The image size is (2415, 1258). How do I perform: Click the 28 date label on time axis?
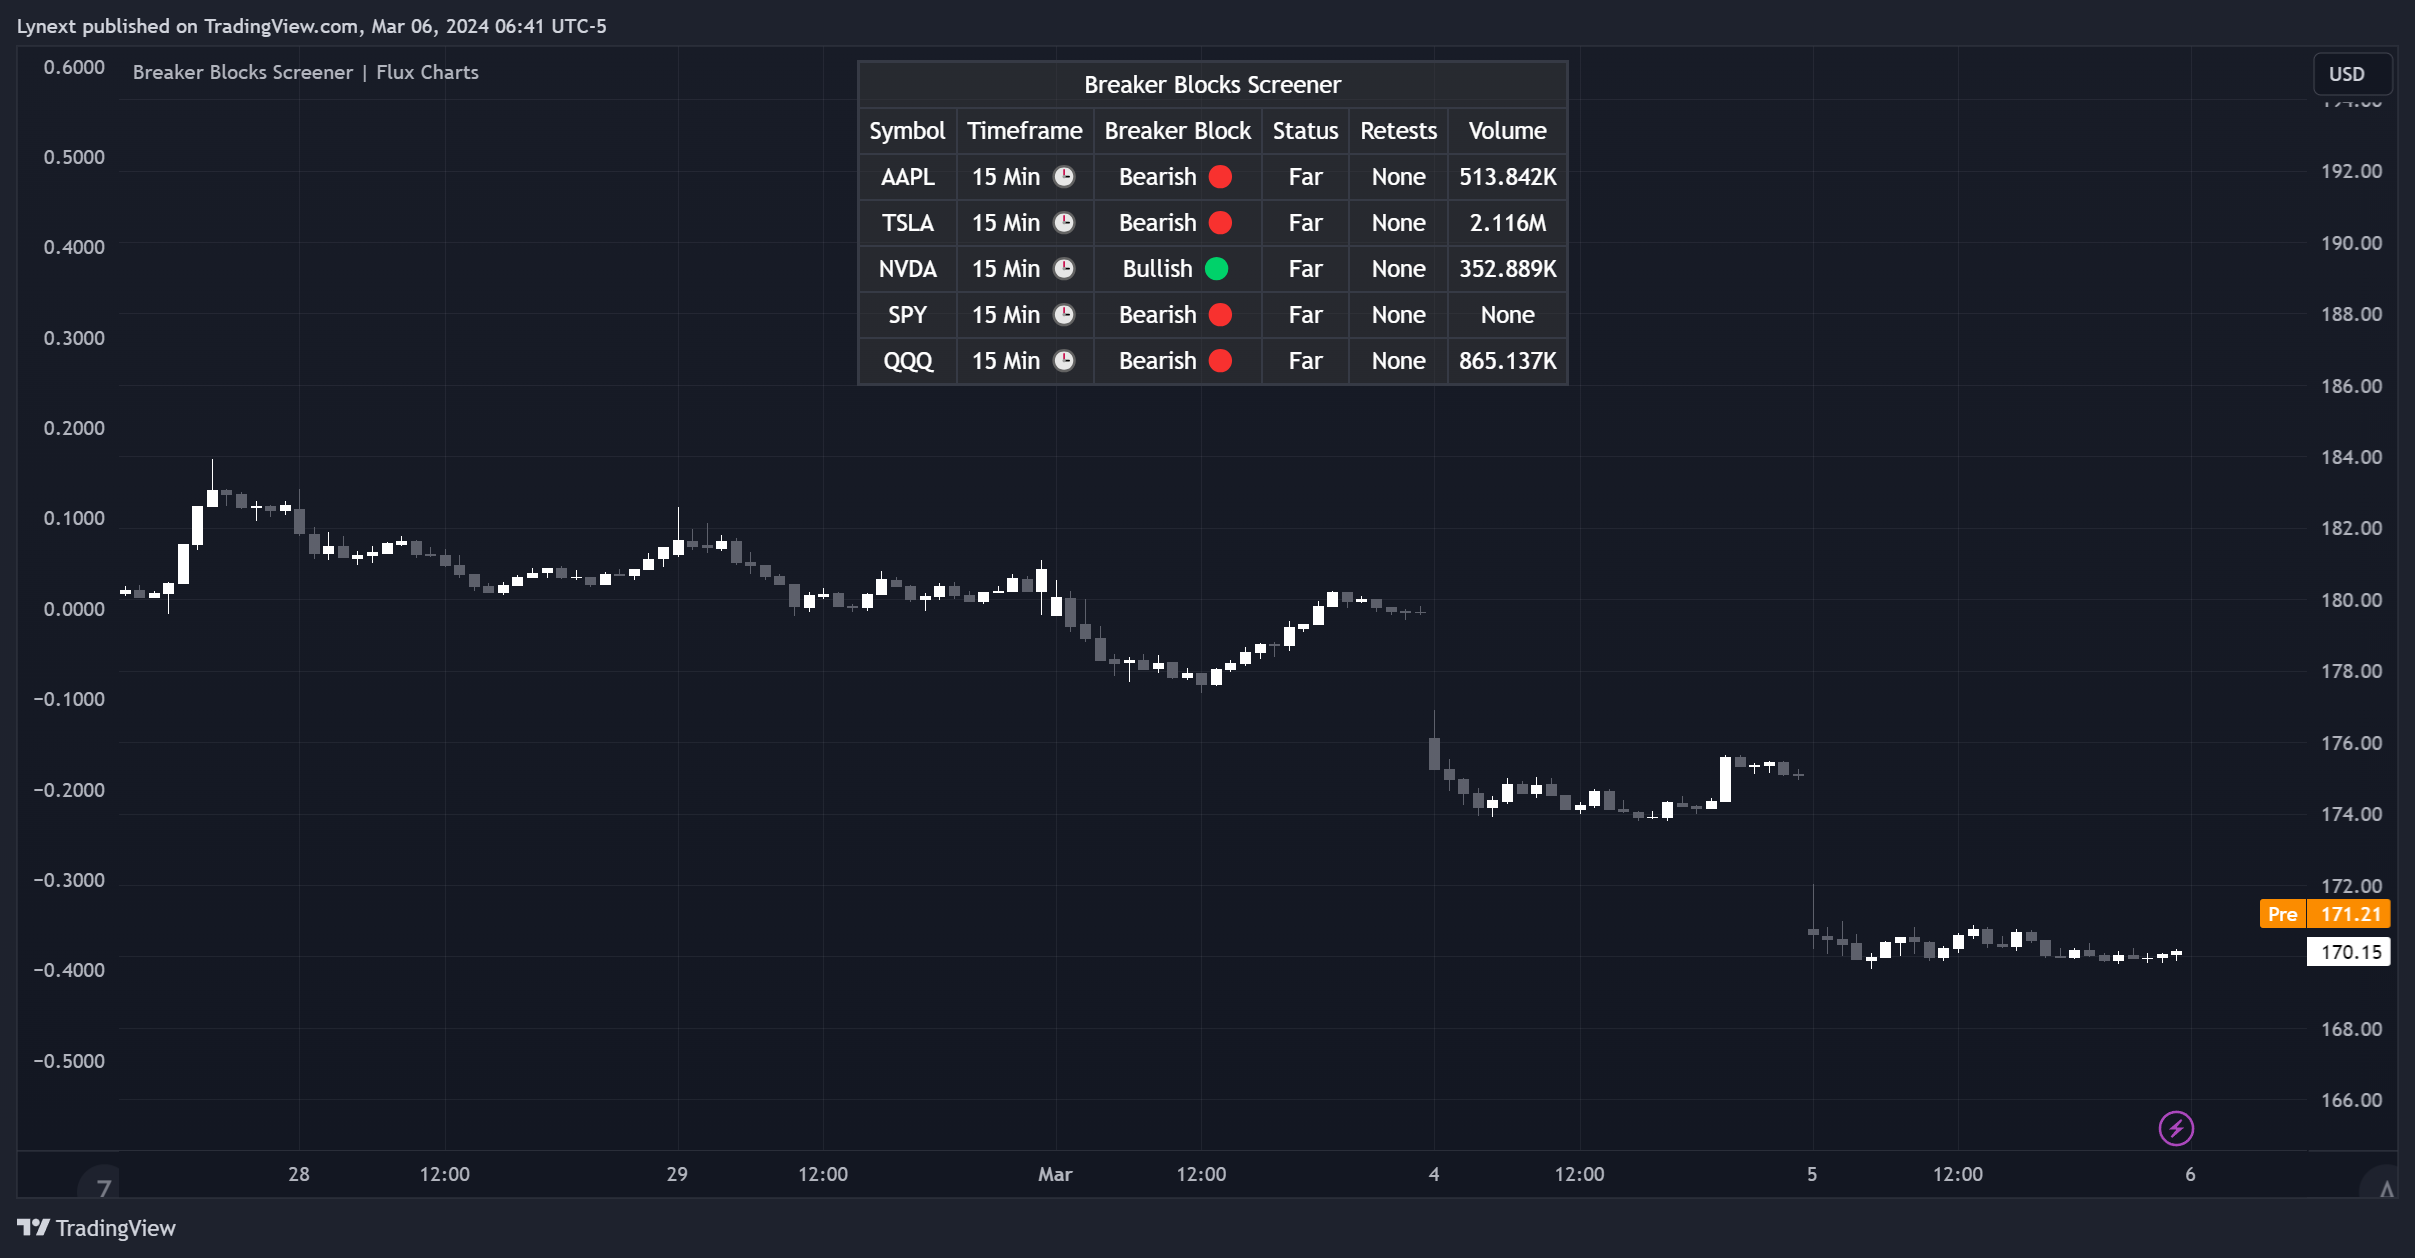pyautogui.click(x=298, y=1174)
